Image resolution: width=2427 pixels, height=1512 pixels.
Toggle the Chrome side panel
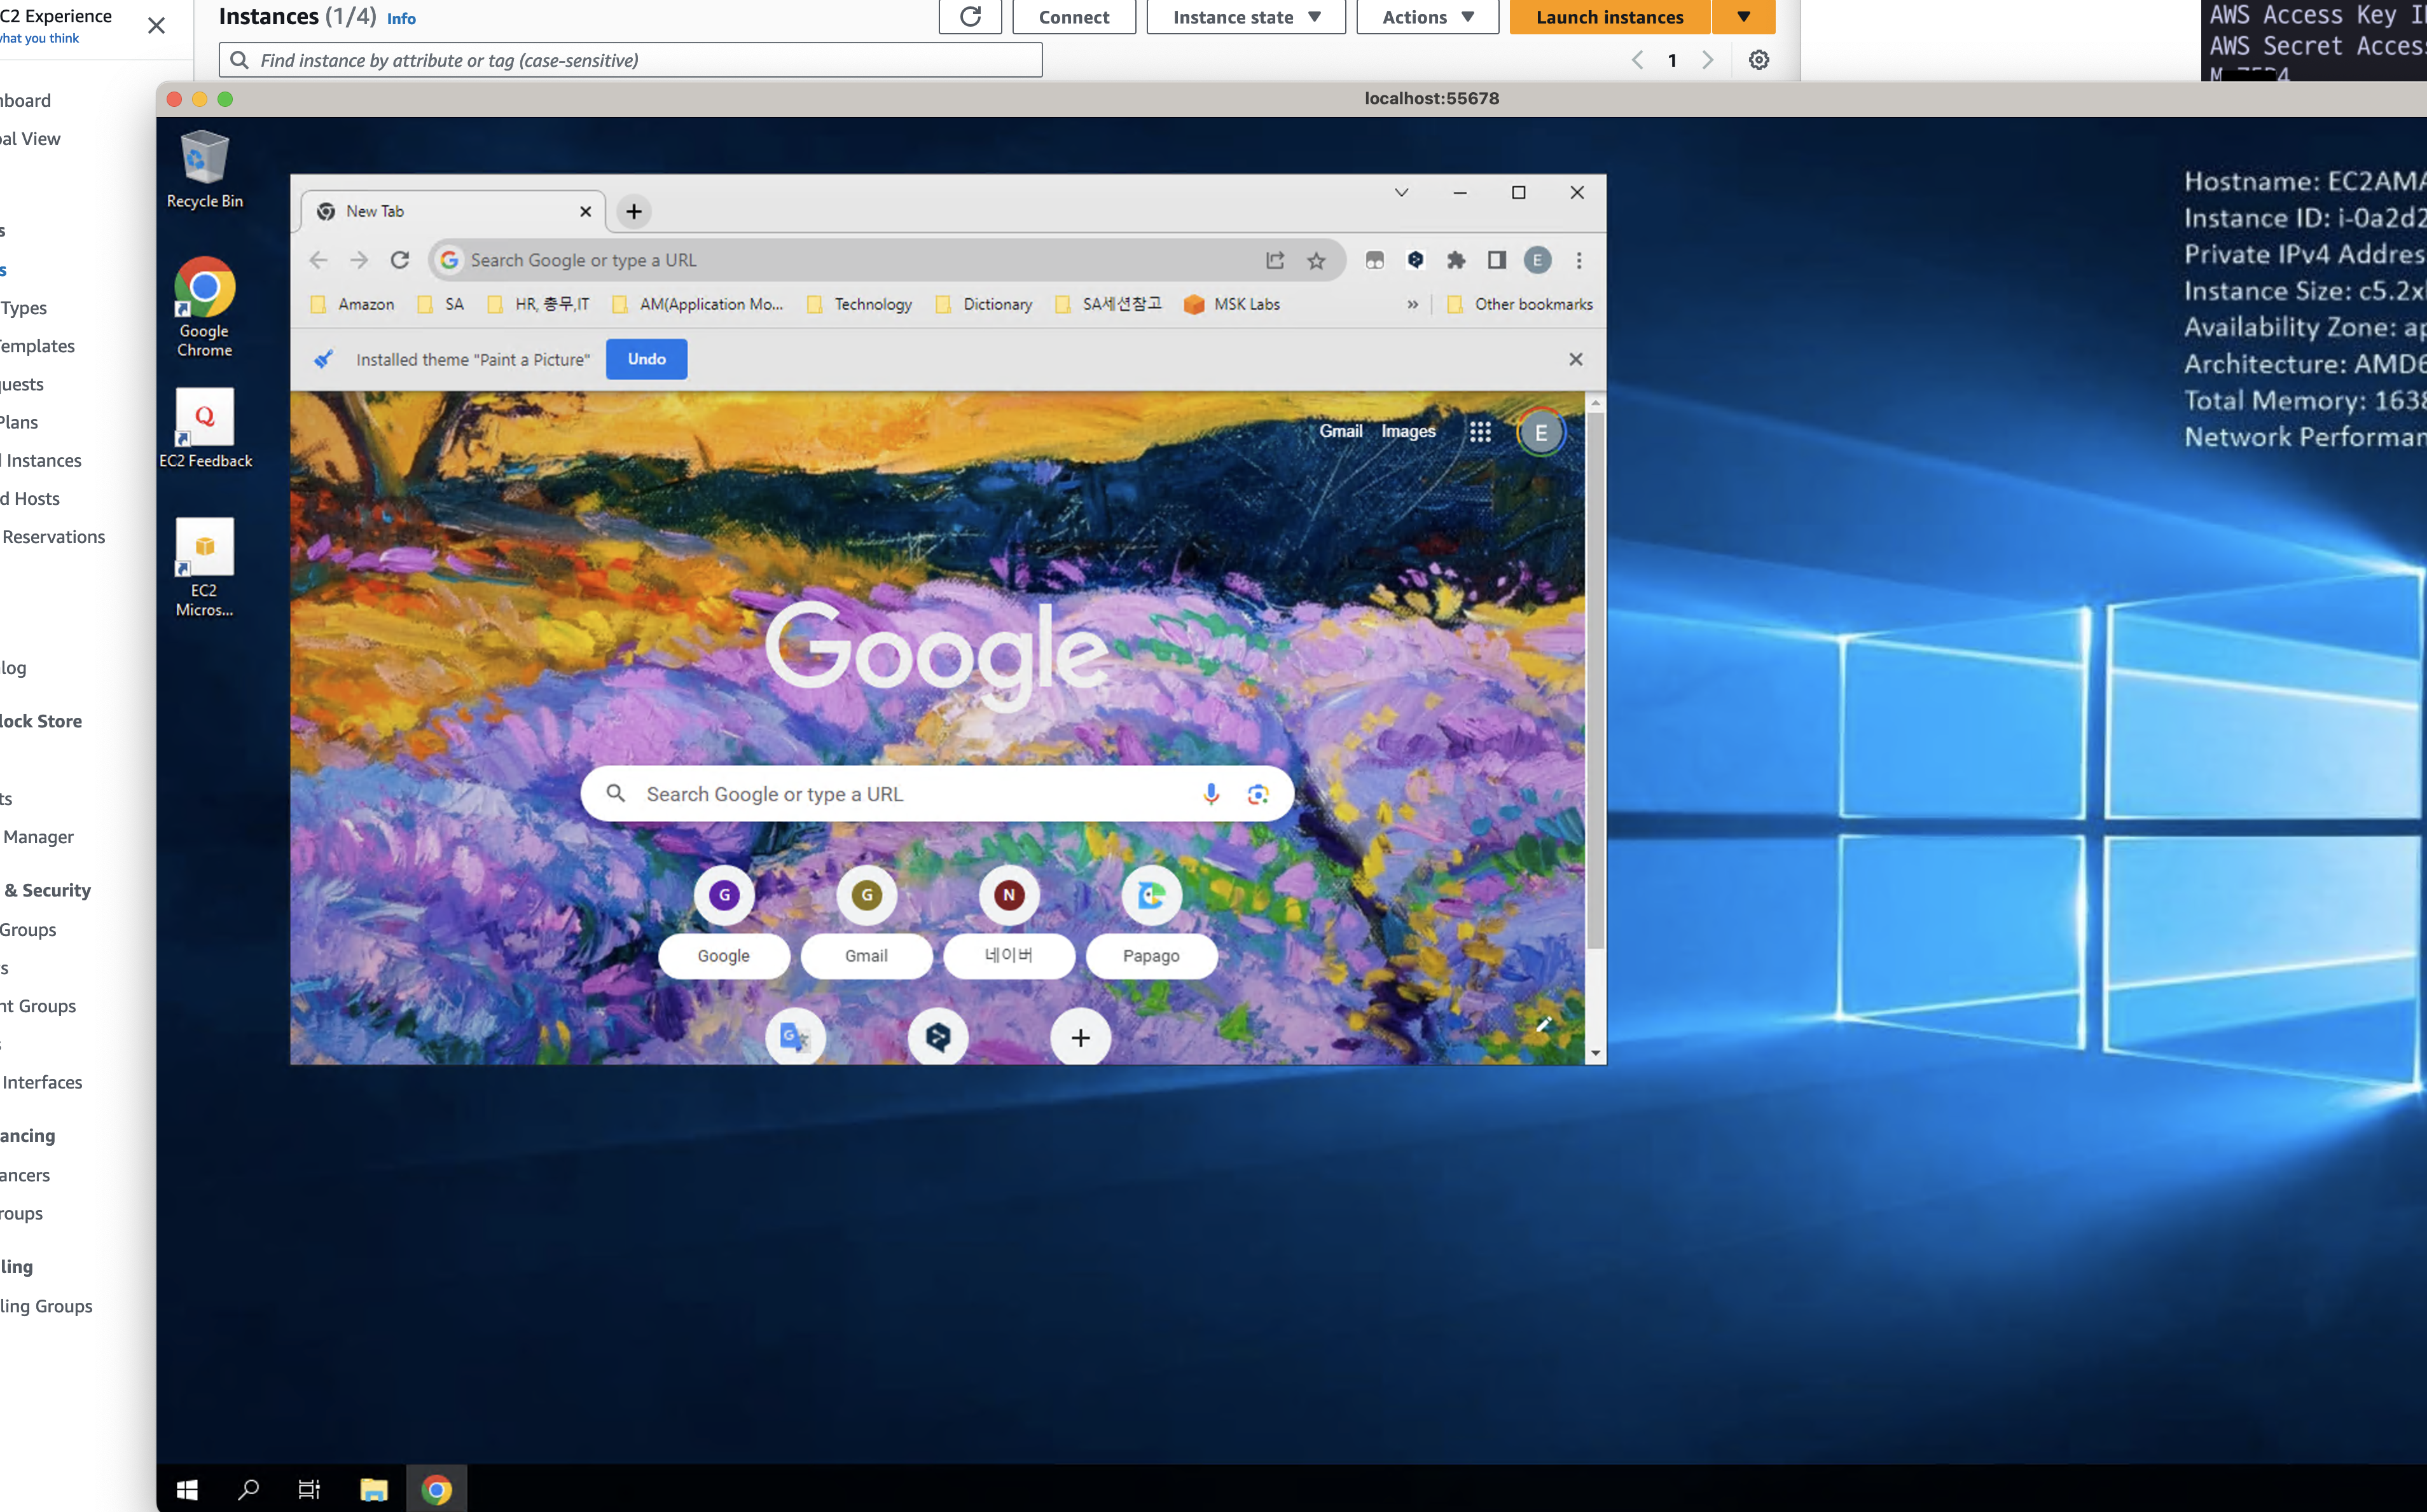(1496, 260)
